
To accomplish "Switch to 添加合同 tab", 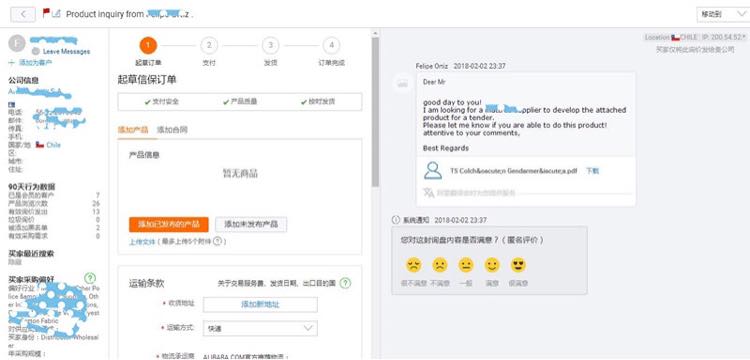I will coord(172,130).
